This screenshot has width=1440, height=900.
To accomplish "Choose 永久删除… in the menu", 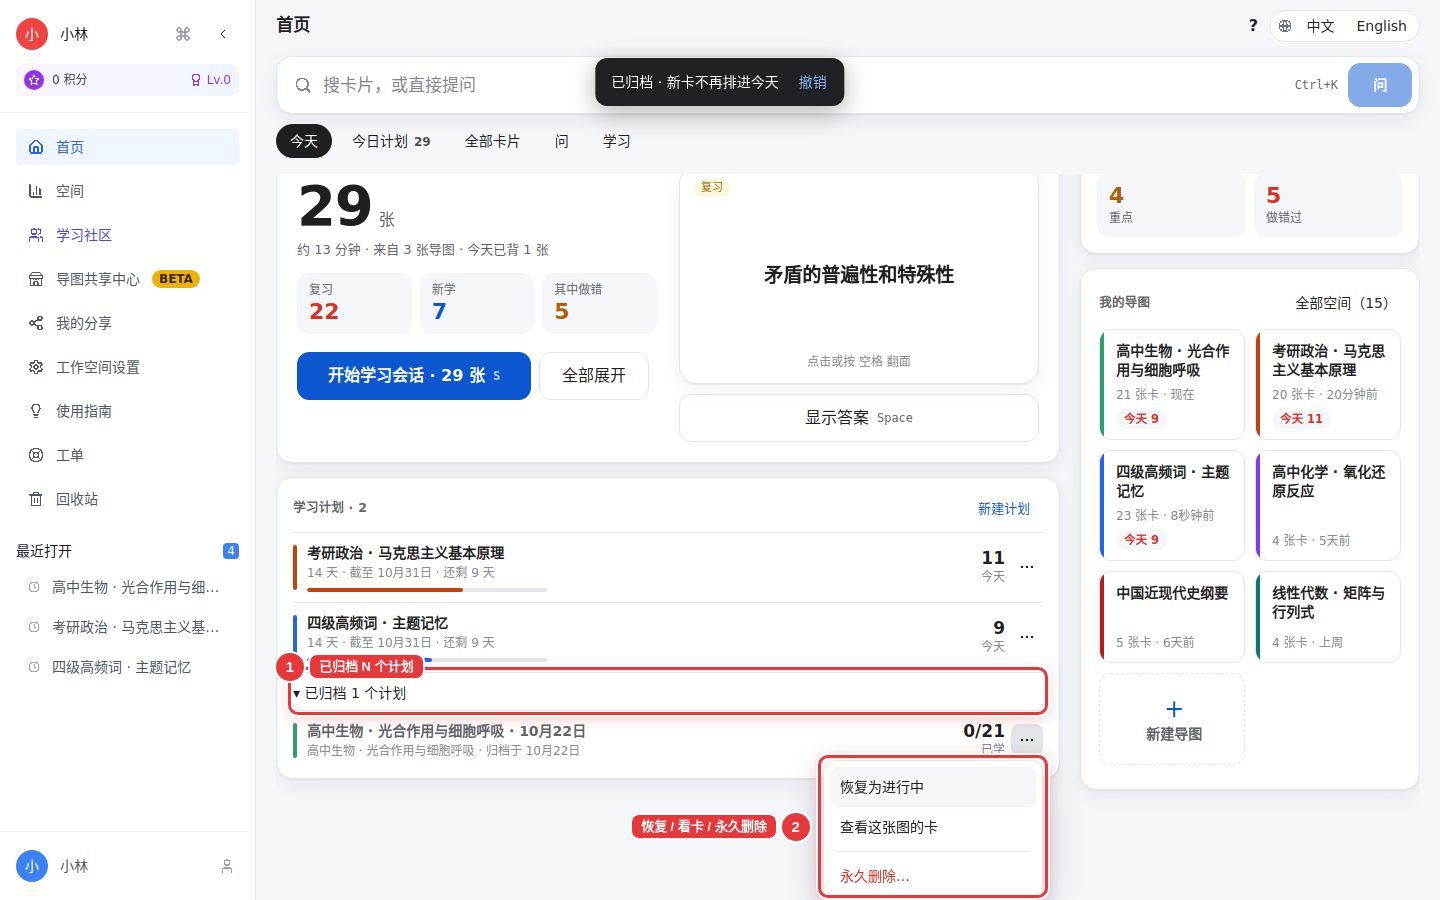I will [932, 876].
